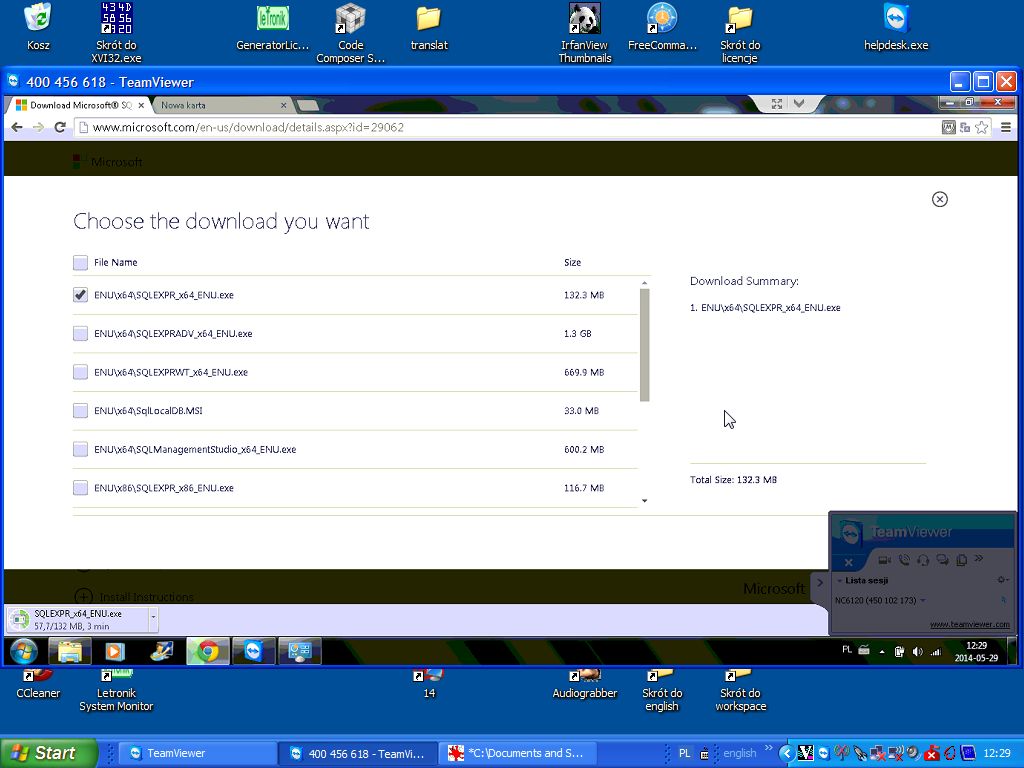Start a voice call in TeamViewer panel
Screen dimensions: 1024x768
904,560
